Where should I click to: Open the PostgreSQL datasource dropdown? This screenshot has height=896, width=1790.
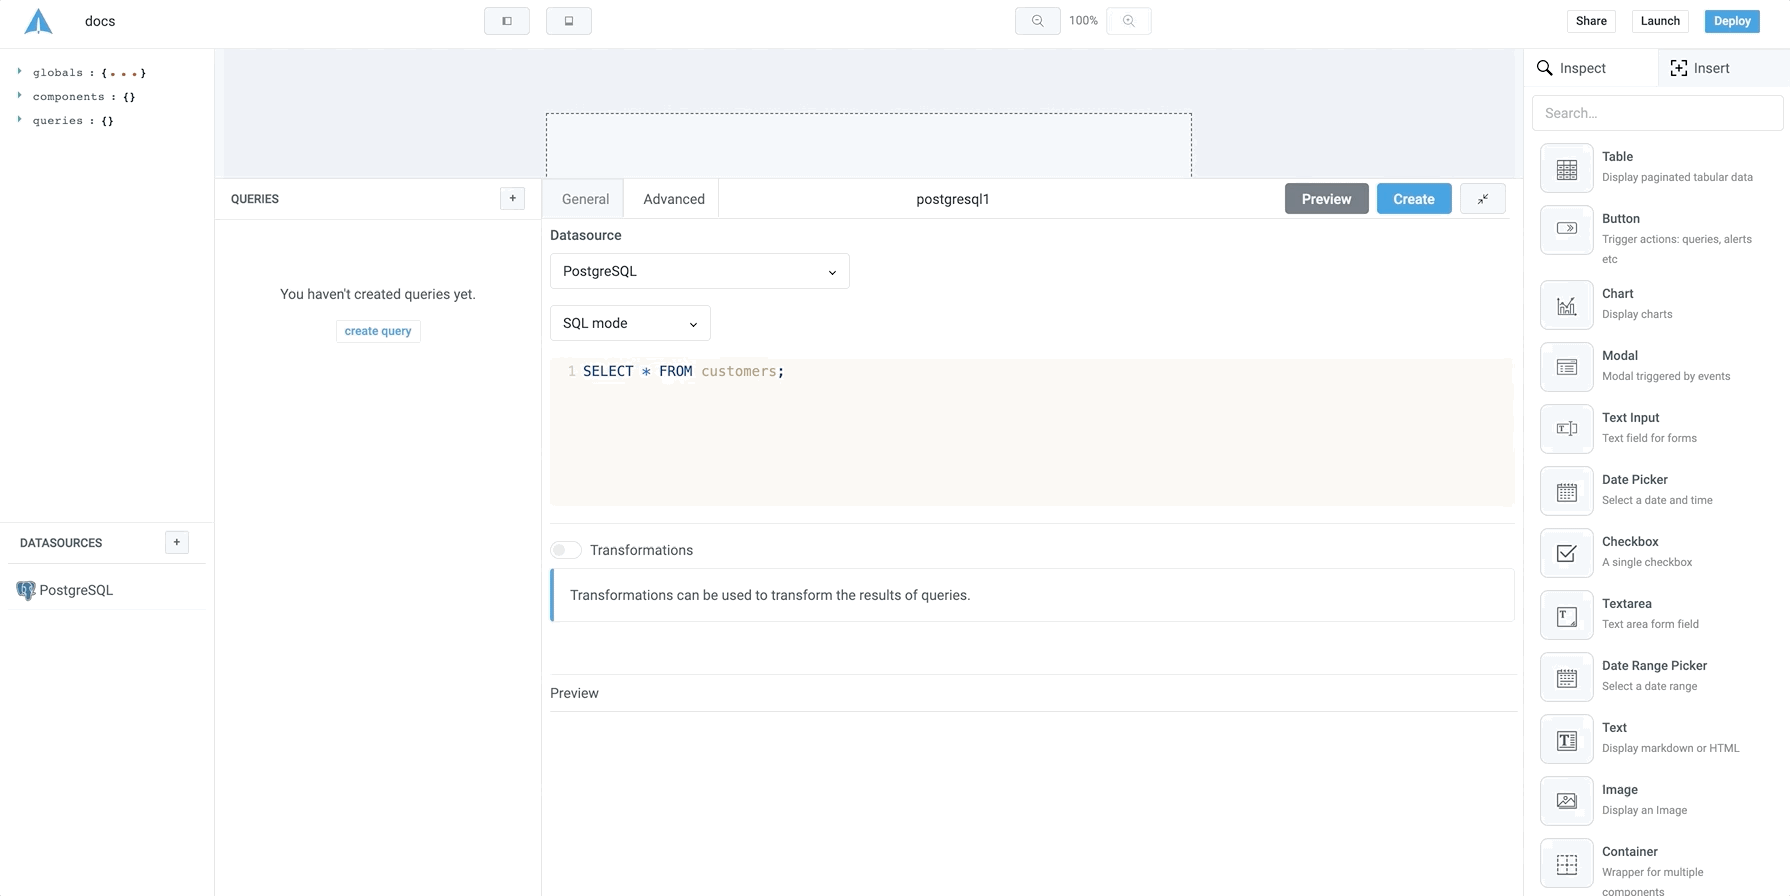click(x=699, y=271)
